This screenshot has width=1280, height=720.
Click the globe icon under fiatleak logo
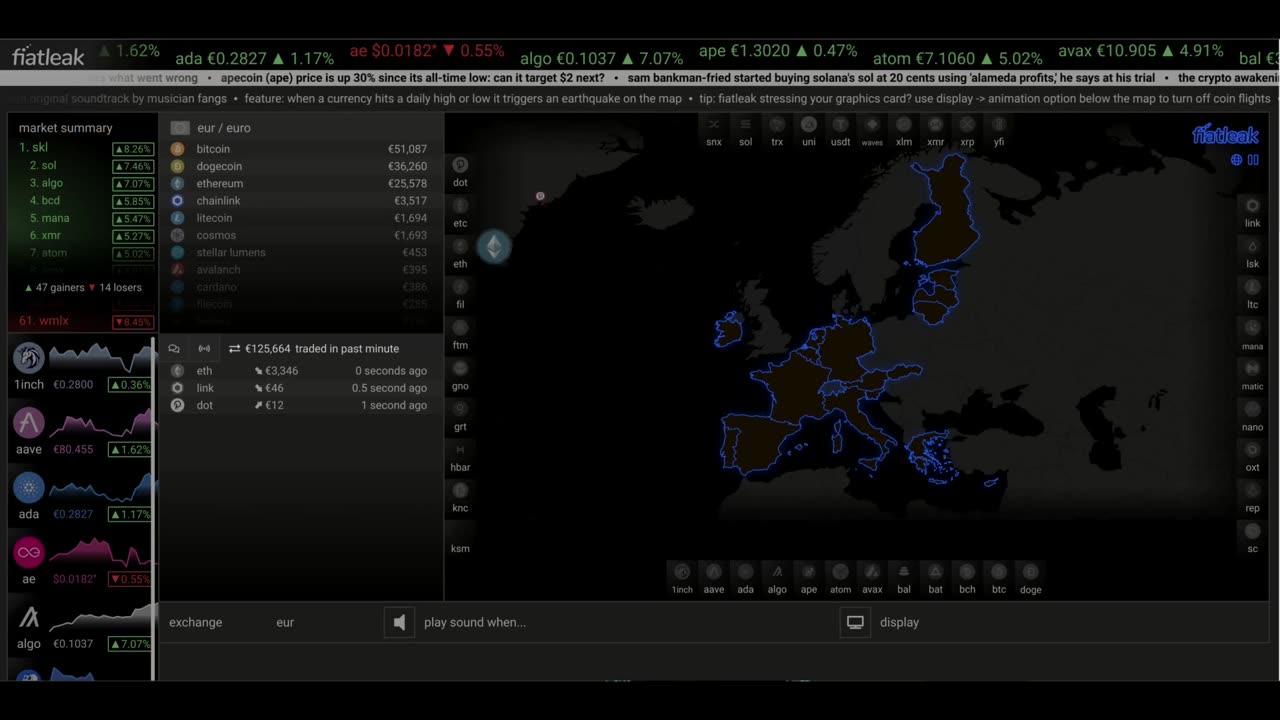point(1237,160)
